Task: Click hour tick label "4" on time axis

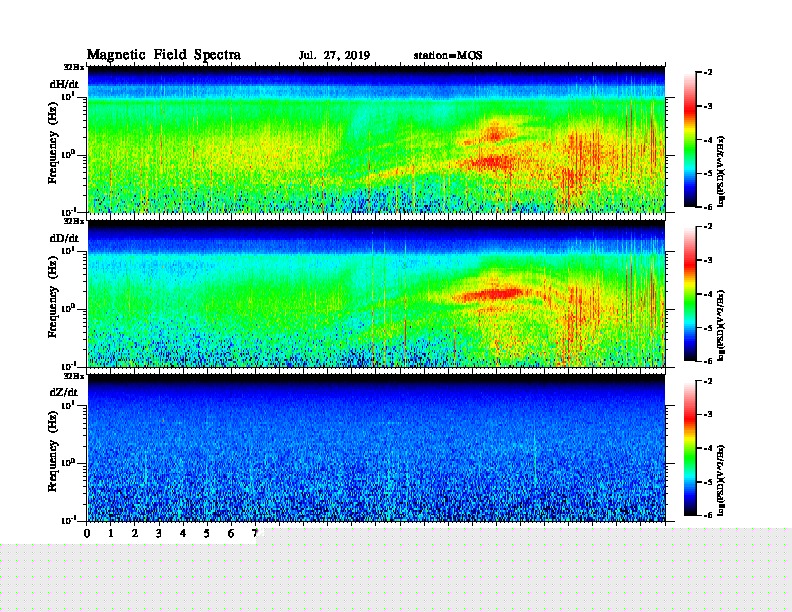Action: click(183, 533)
